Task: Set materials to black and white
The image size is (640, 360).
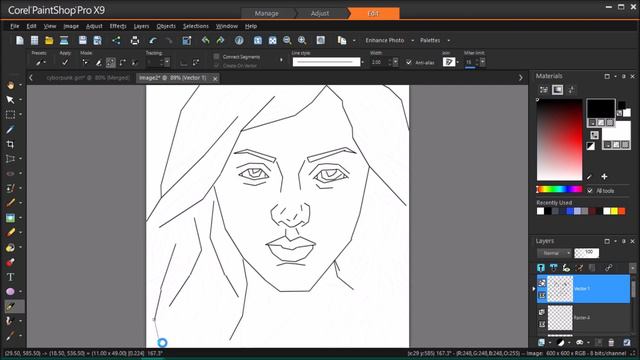Action: [x=591, y=146]
